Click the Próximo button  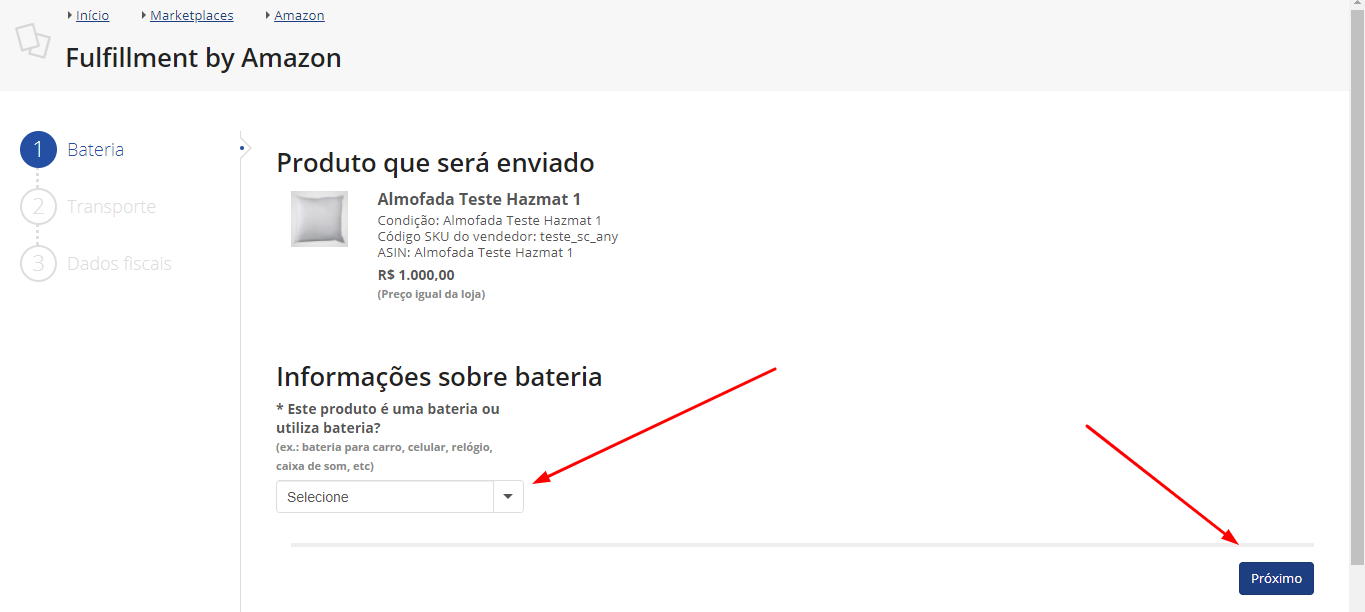[x=1276, y=578]
